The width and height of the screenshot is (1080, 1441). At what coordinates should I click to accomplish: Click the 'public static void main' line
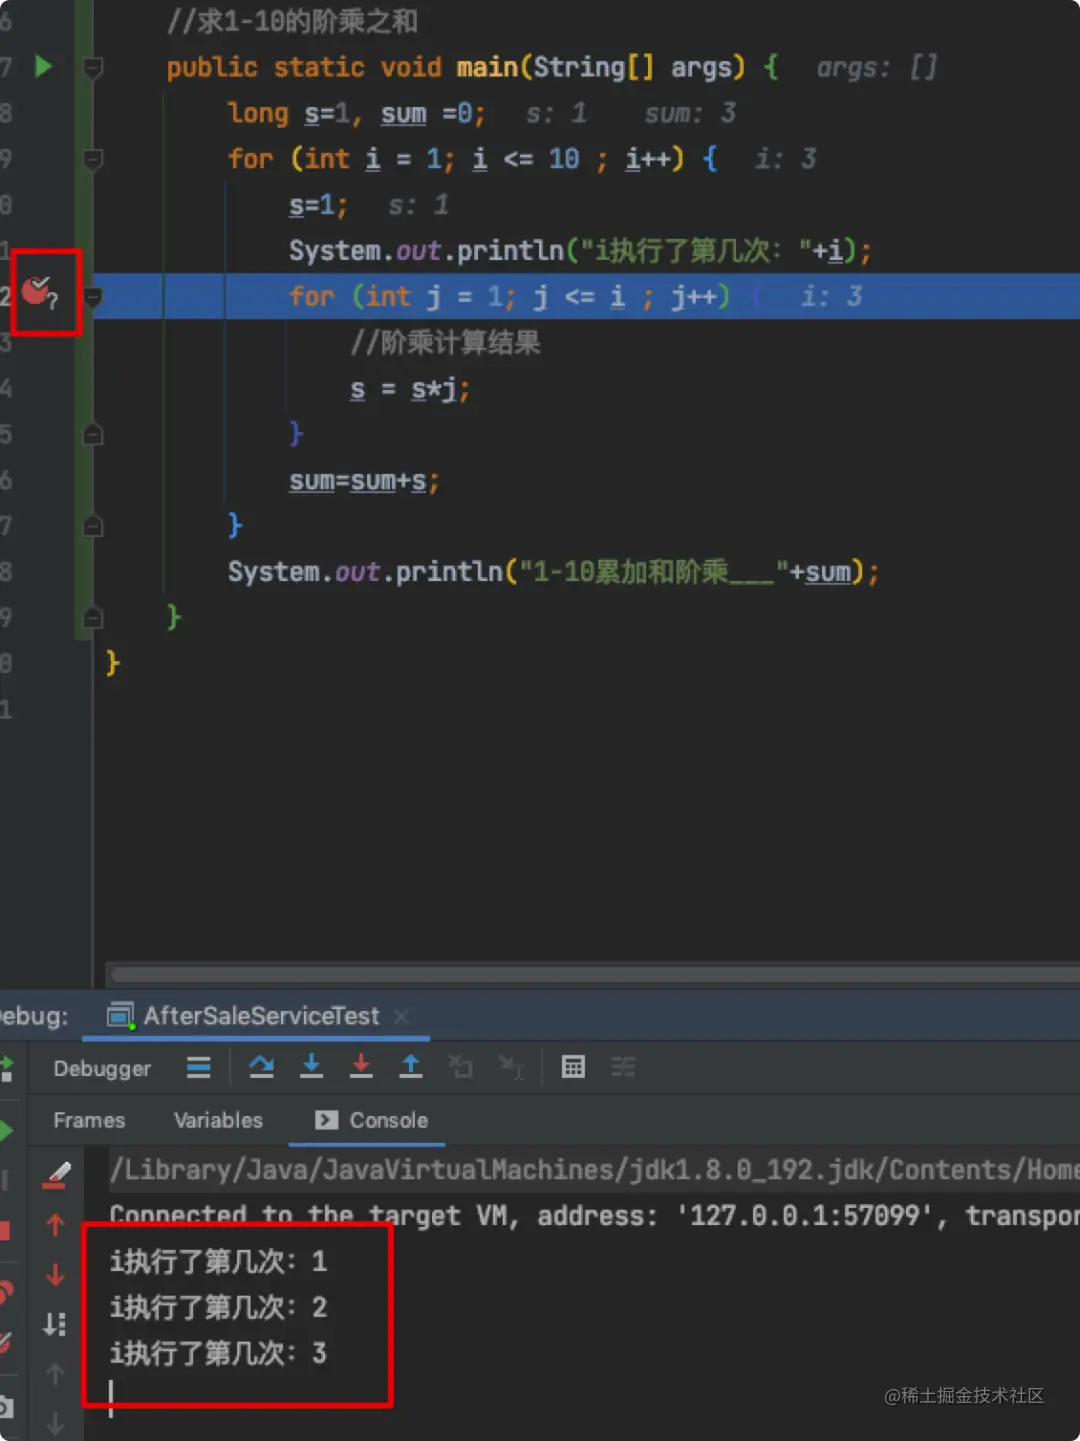(x=472, y=67)
